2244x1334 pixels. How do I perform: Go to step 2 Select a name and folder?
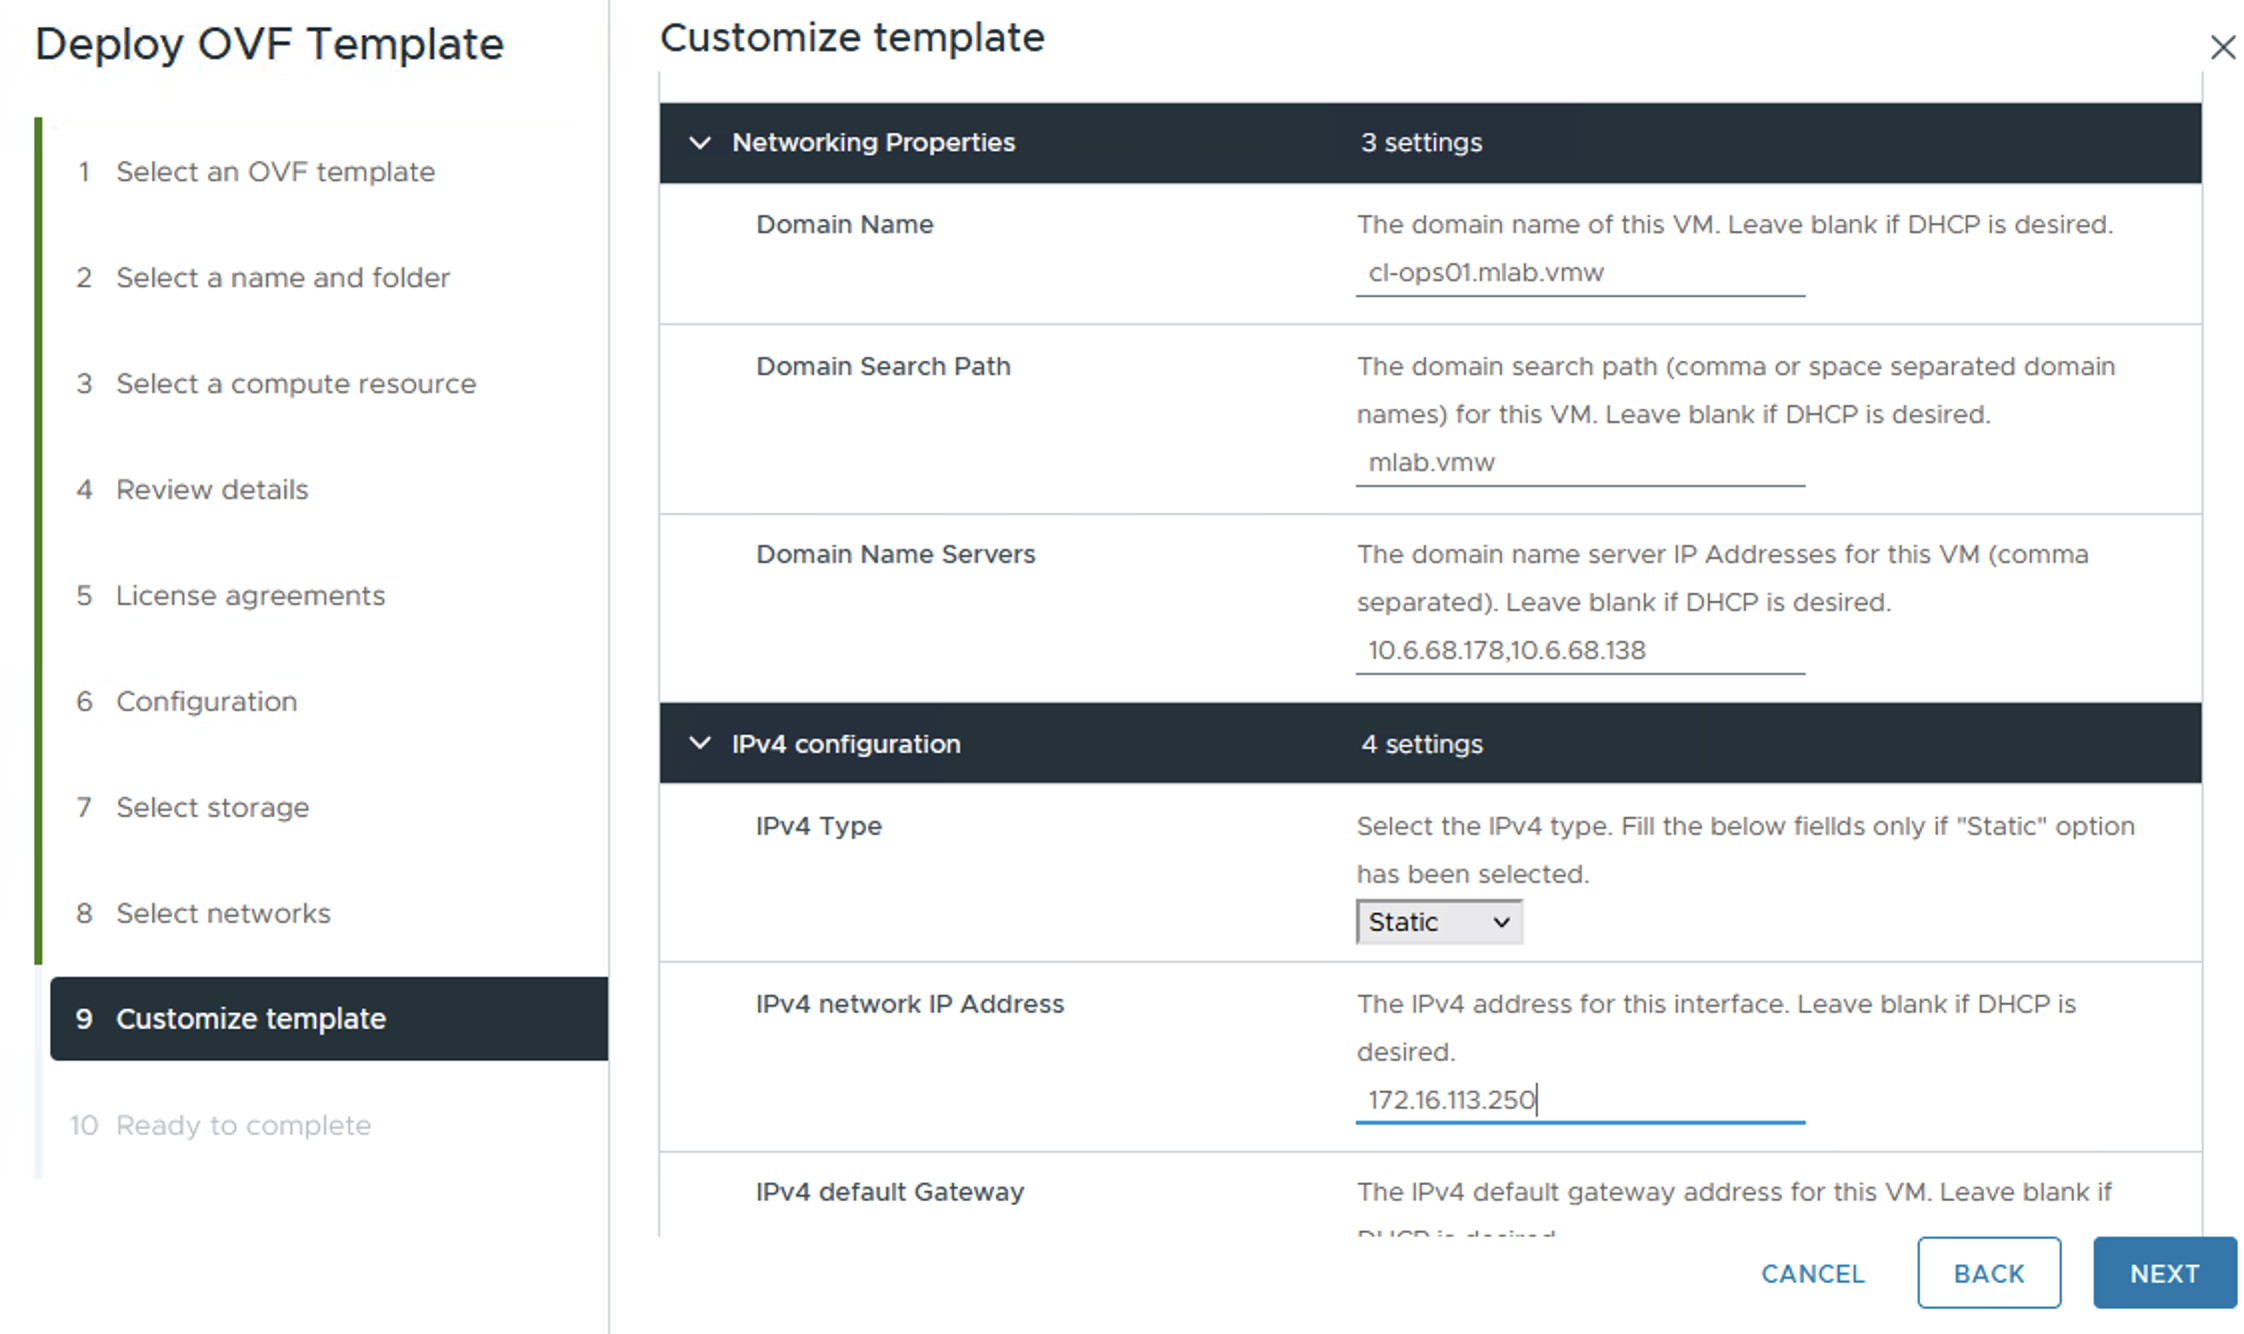coord(282,278)
